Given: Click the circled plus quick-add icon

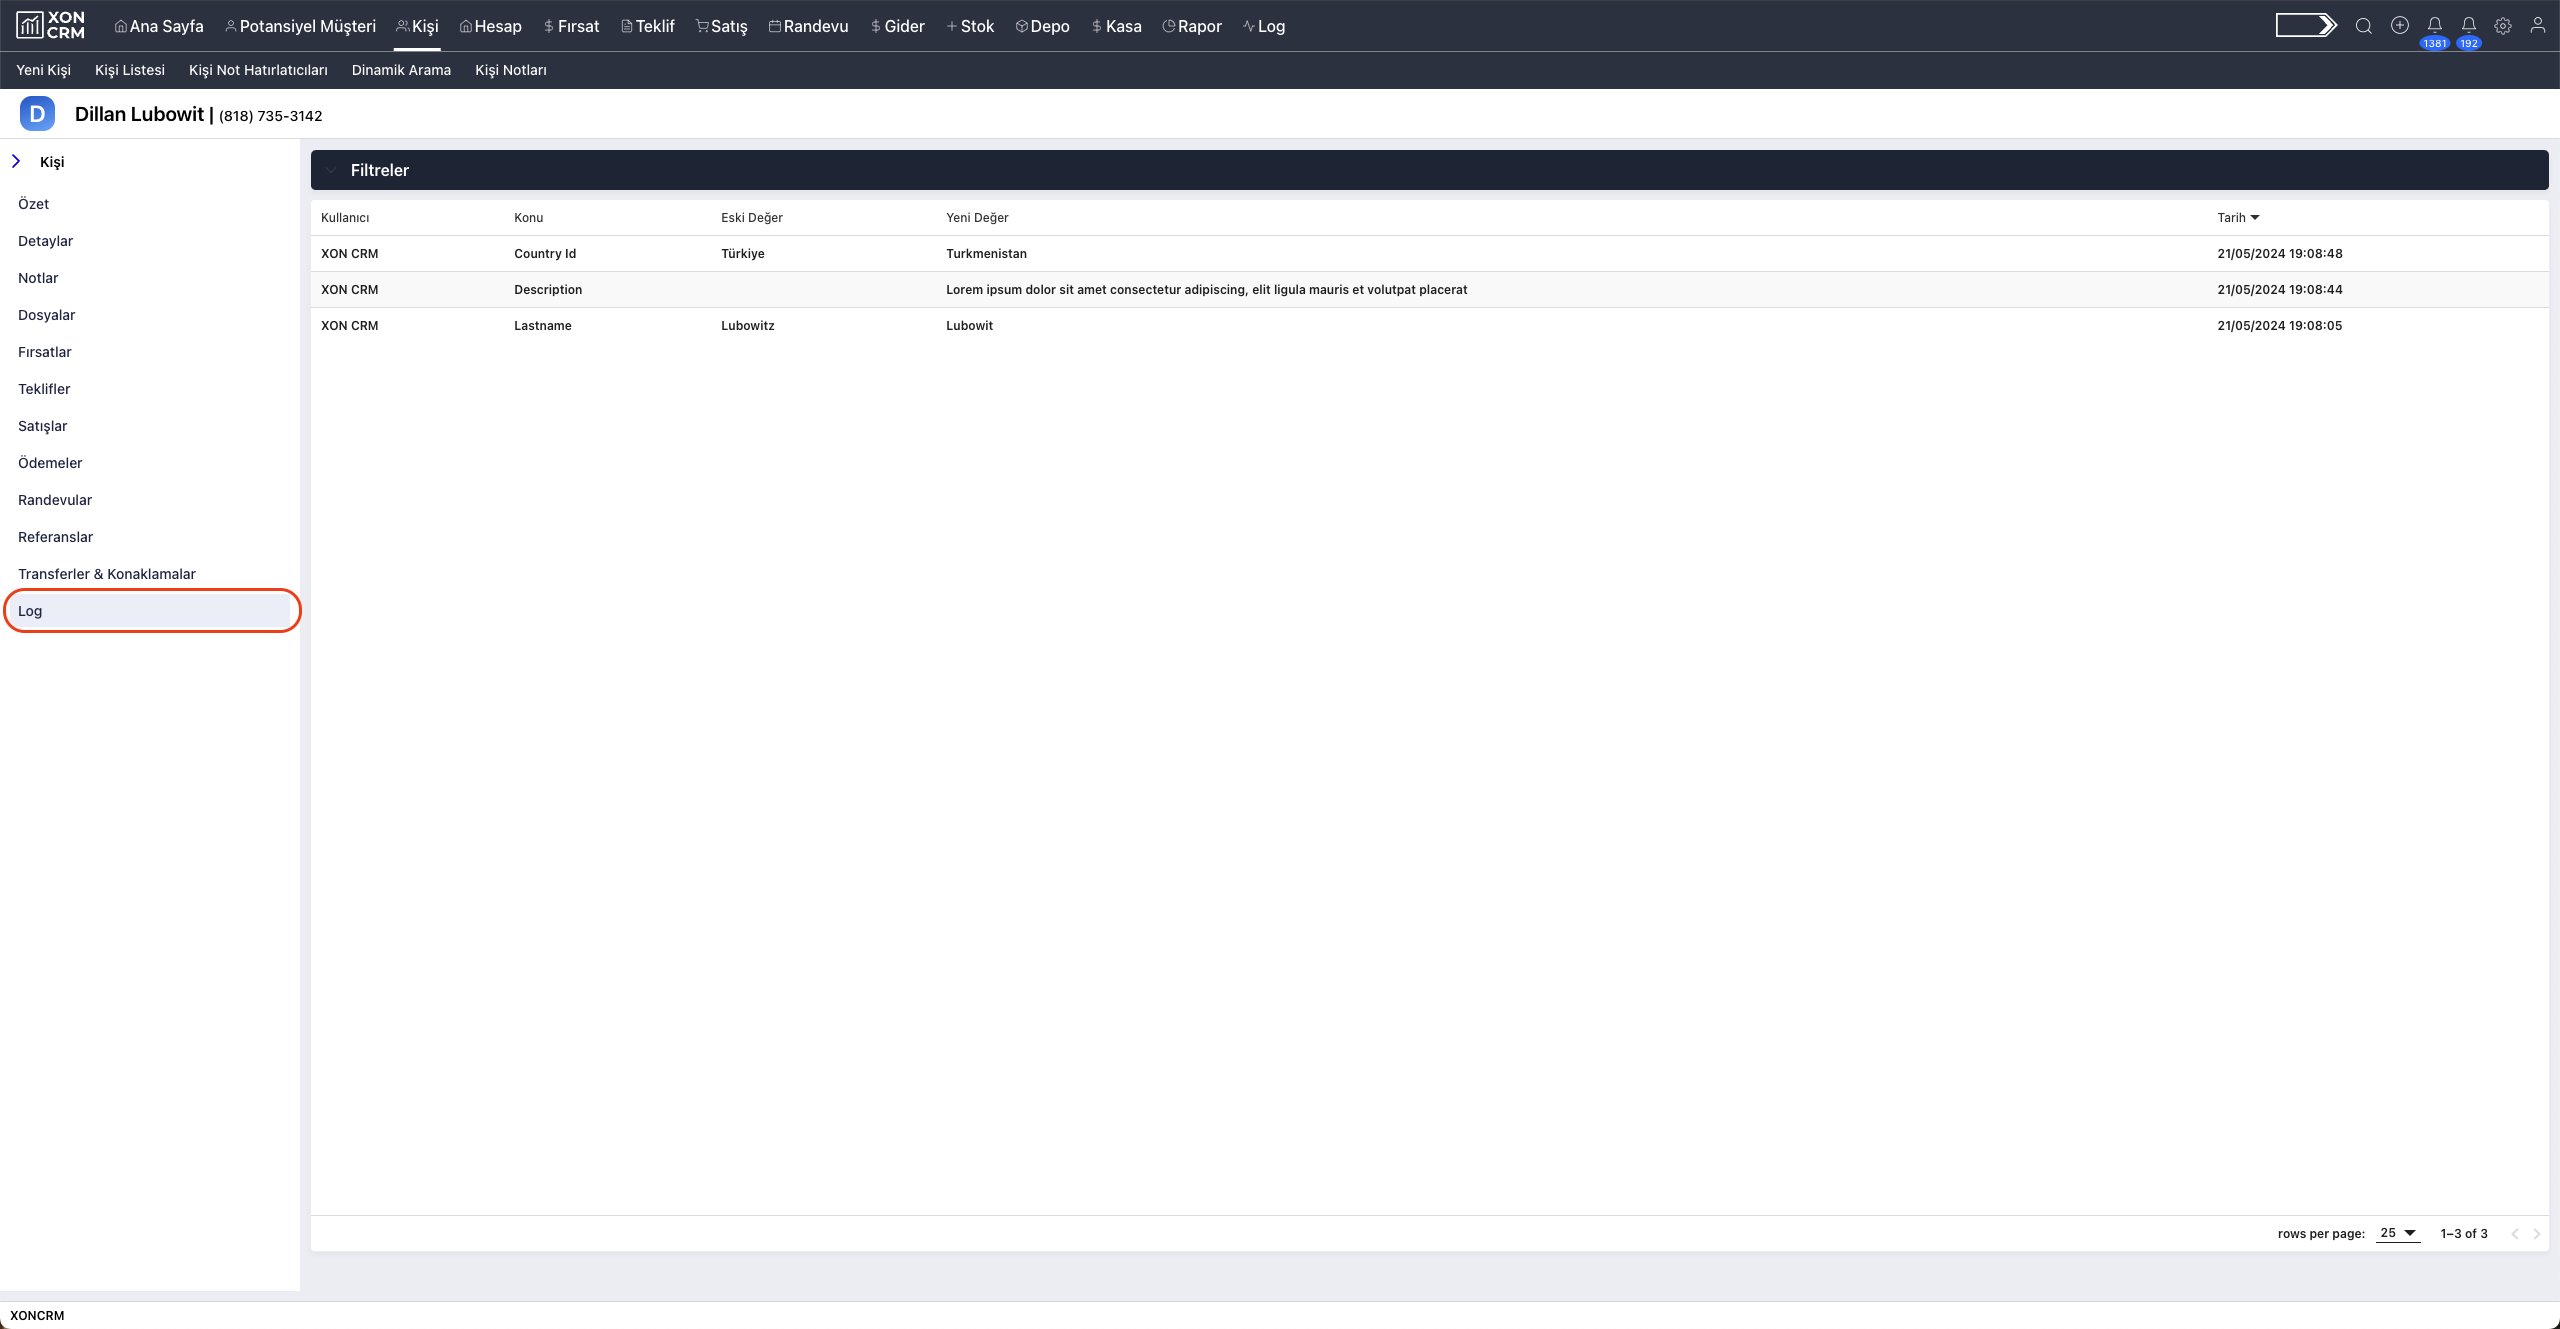Looking at the screenshot, I should 2399,26.
